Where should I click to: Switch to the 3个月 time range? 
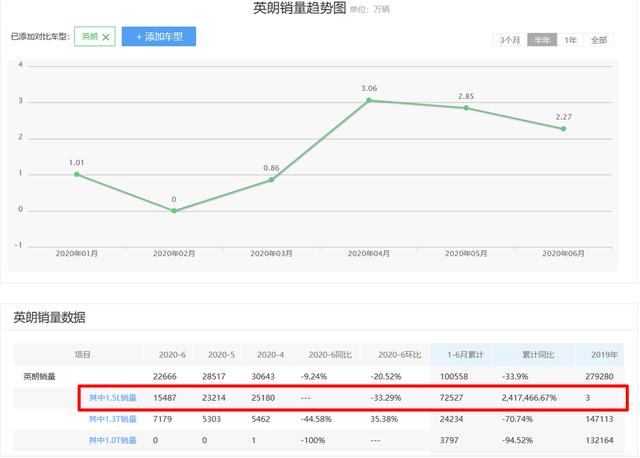[x=508, y=40]
